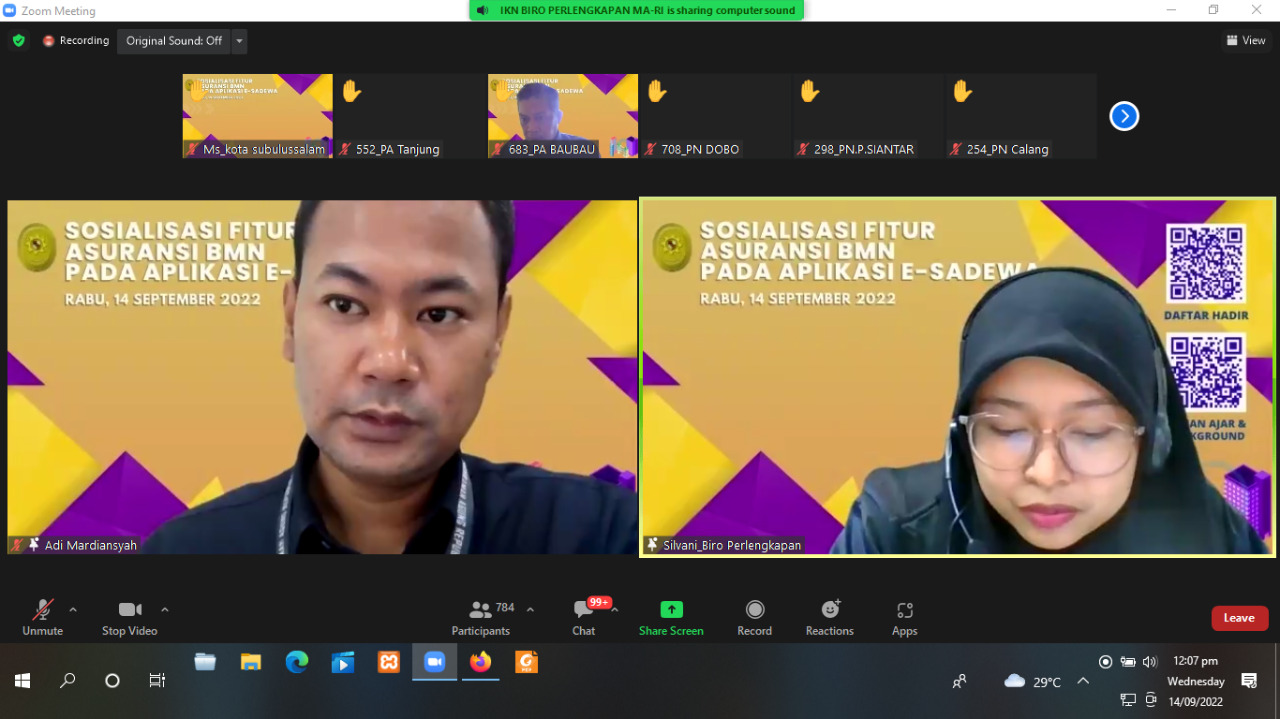Viewport: 1280px width, 719px height.
Task: Open the Reactions menu
Action: (x=830, y=616)
